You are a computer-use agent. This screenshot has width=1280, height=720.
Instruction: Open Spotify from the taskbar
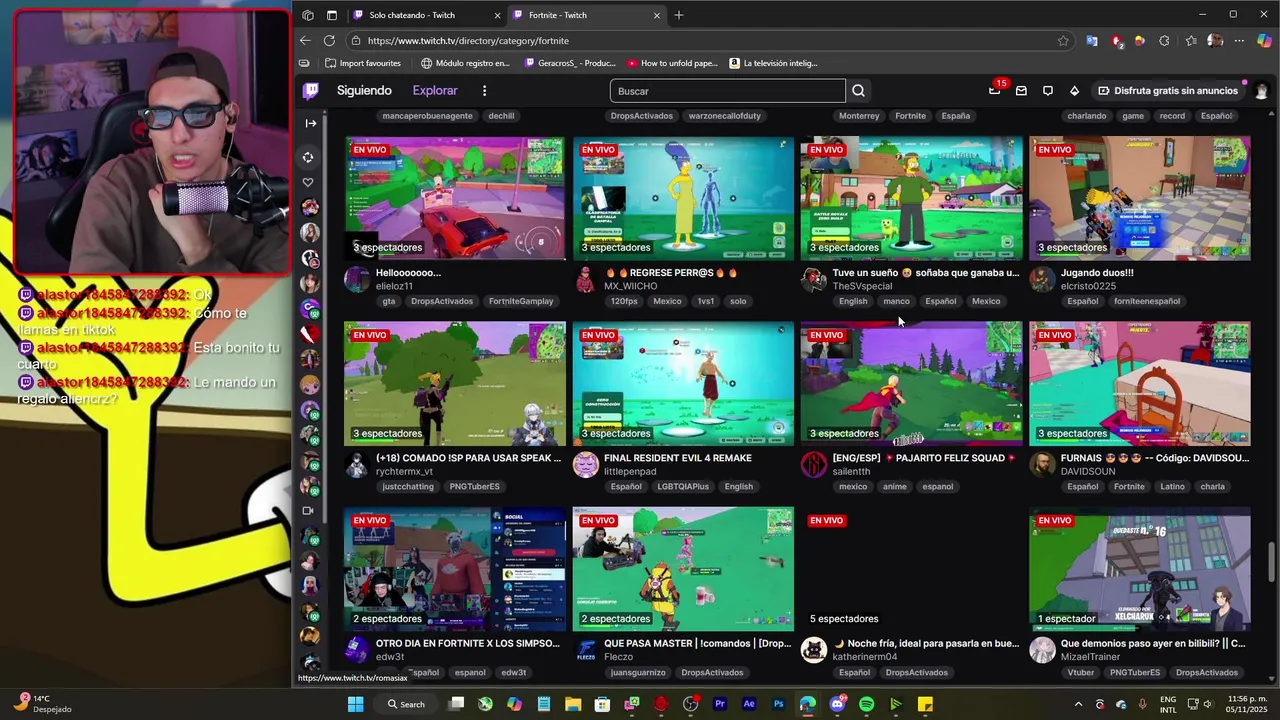pyautogui.click(x=866, y=705)
